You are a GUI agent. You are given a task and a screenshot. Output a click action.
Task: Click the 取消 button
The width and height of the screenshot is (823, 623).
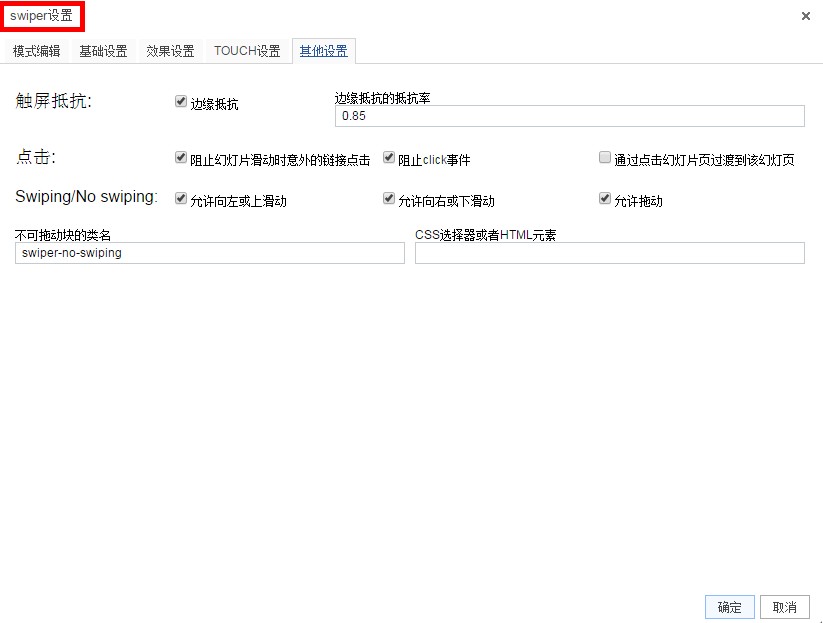(785, 607)
